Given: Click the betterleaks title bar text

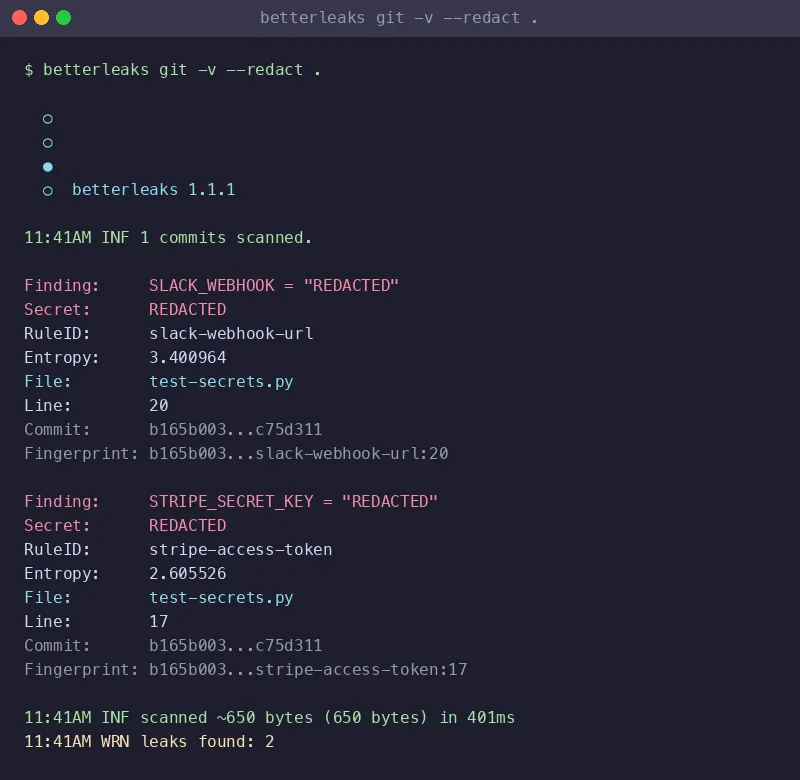Looking at the screenshot, I should [398, 17].
